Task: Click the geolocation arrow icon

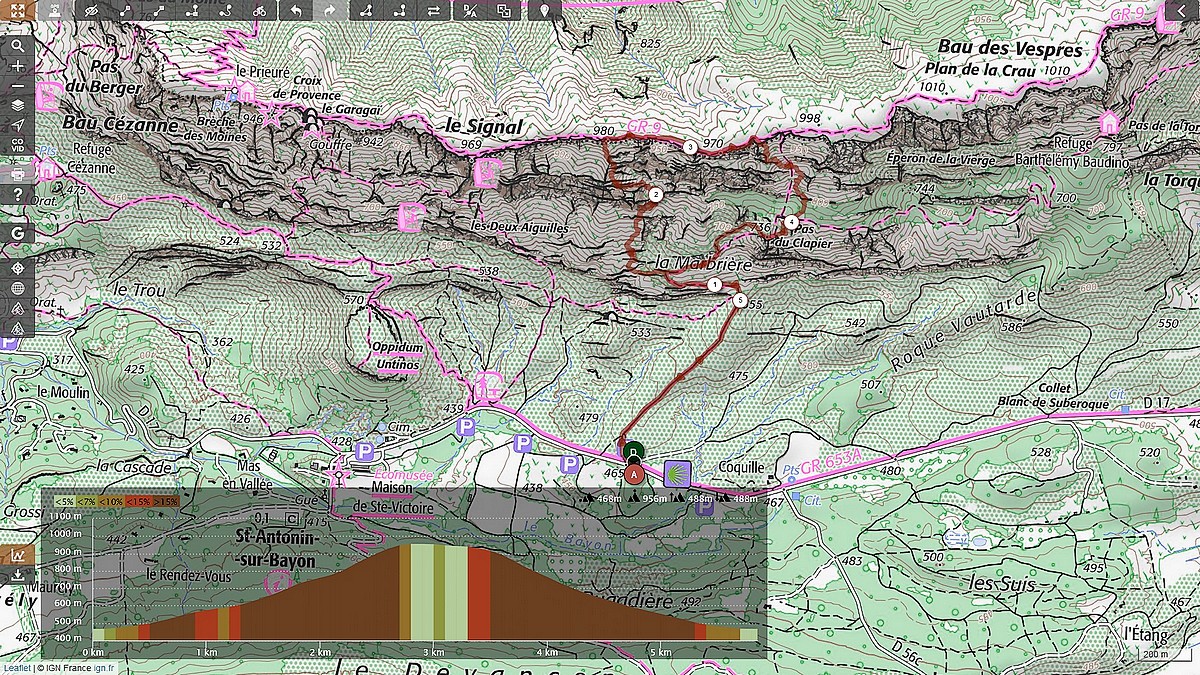Action: pos(18,125)
